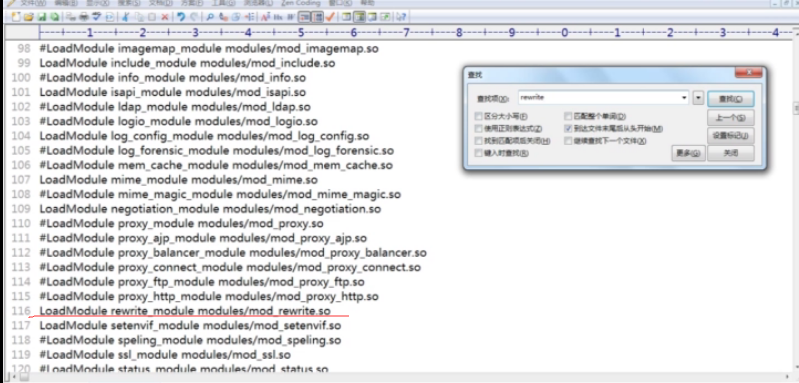This screenshot has width=799, height=383.
Task: Click the scissors Cut icon
Action: pyautogui.click(x=124, y=17)
